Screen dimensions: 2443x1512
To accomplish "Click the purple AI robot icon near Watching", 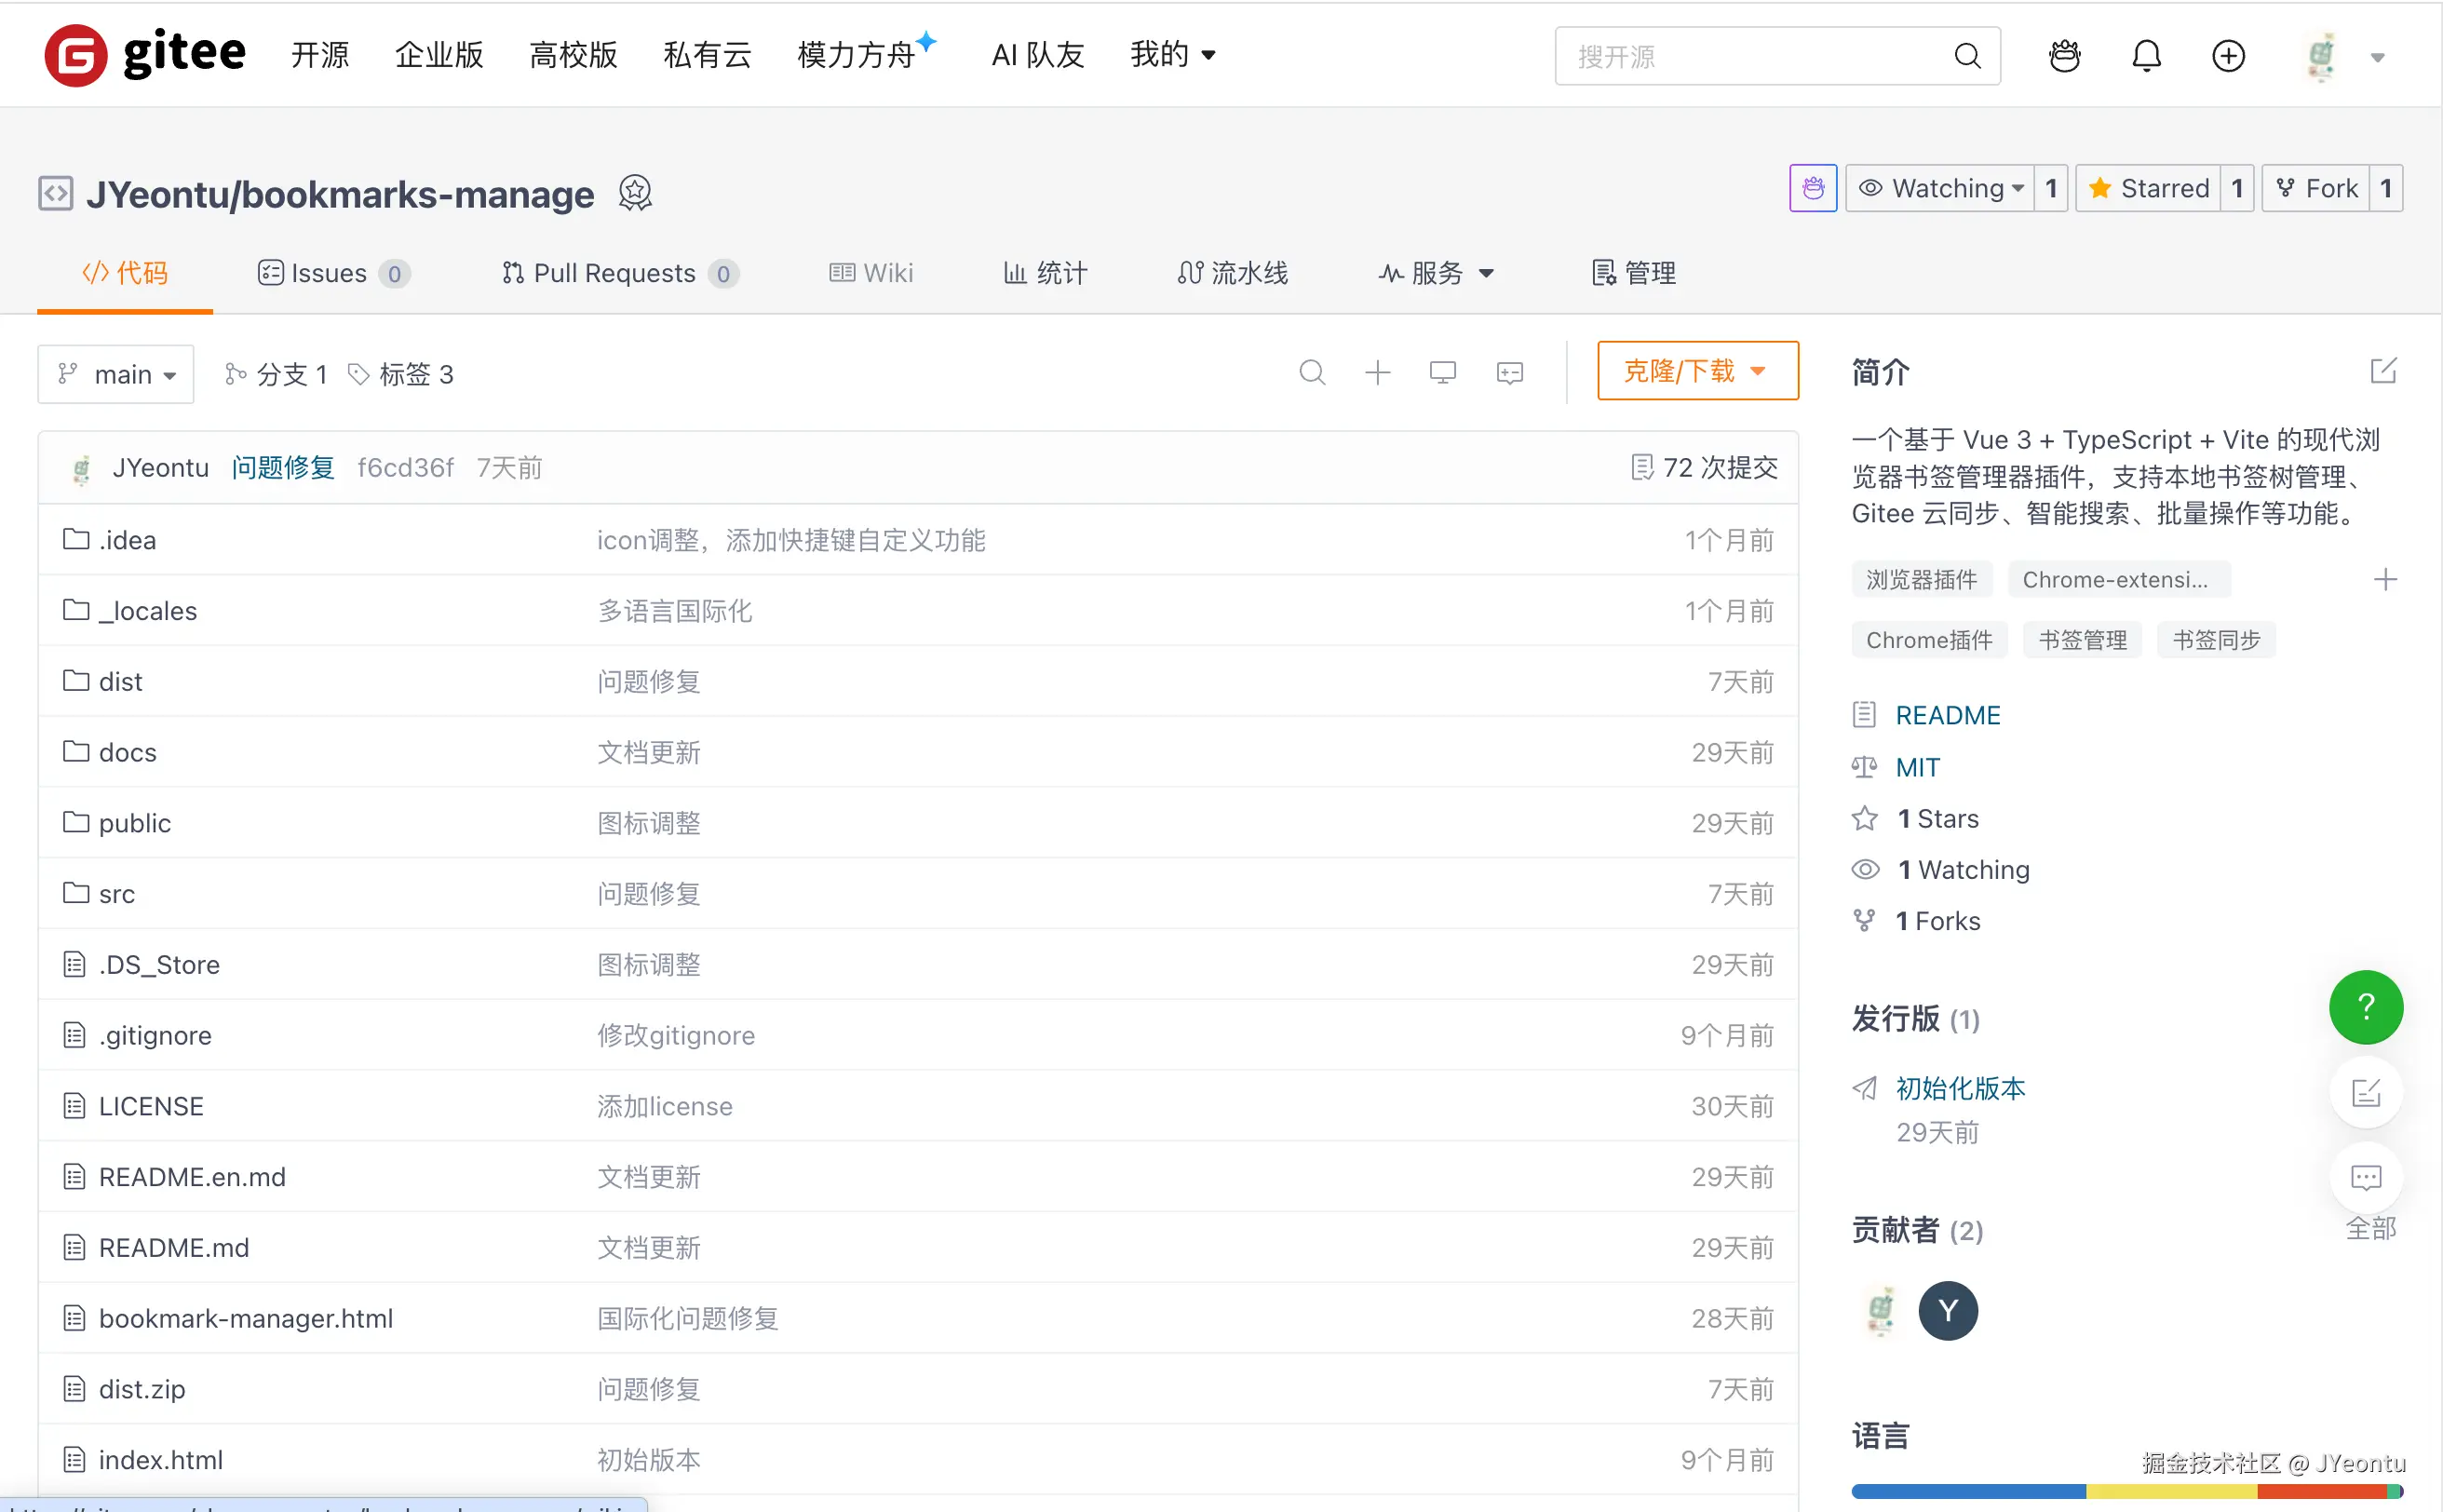I will pyautogui.click(x=1813, y=188).
